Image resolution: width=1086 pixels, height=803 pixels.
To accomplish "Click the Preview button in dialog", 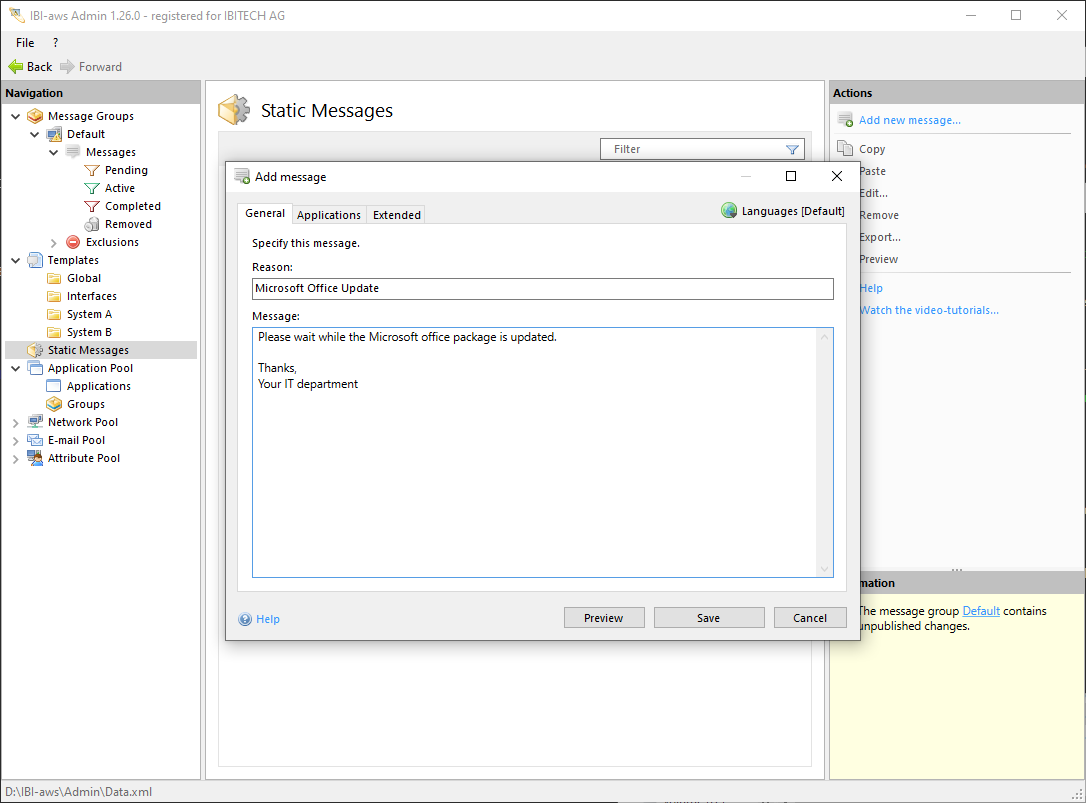I will [603, 618].
